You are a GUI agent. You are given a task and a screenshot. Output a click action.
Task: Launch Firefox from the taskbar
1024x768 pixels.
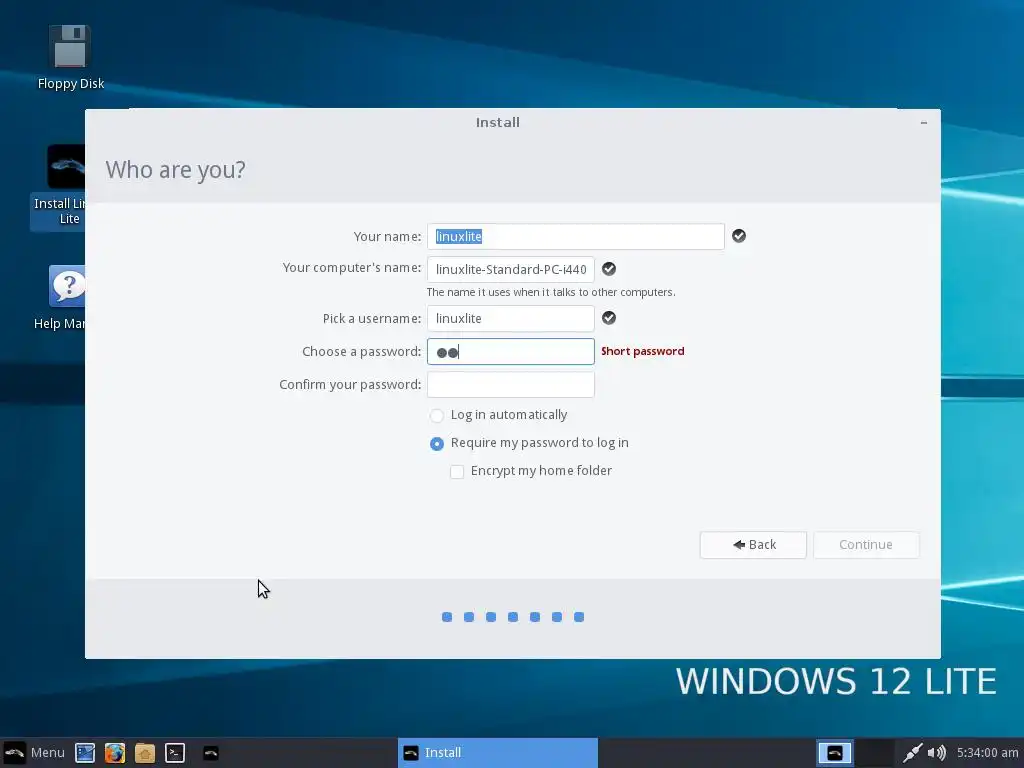click(x=115, y=753)
